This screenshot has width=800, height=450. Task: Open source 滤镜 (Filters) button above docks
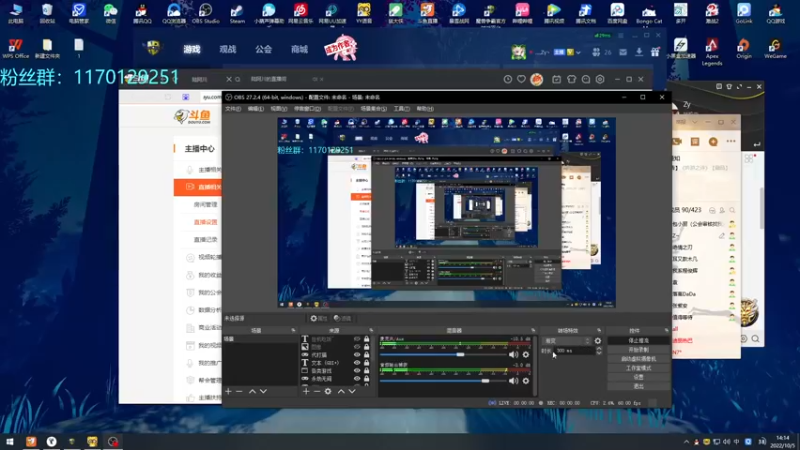click(x=342, y=318)
